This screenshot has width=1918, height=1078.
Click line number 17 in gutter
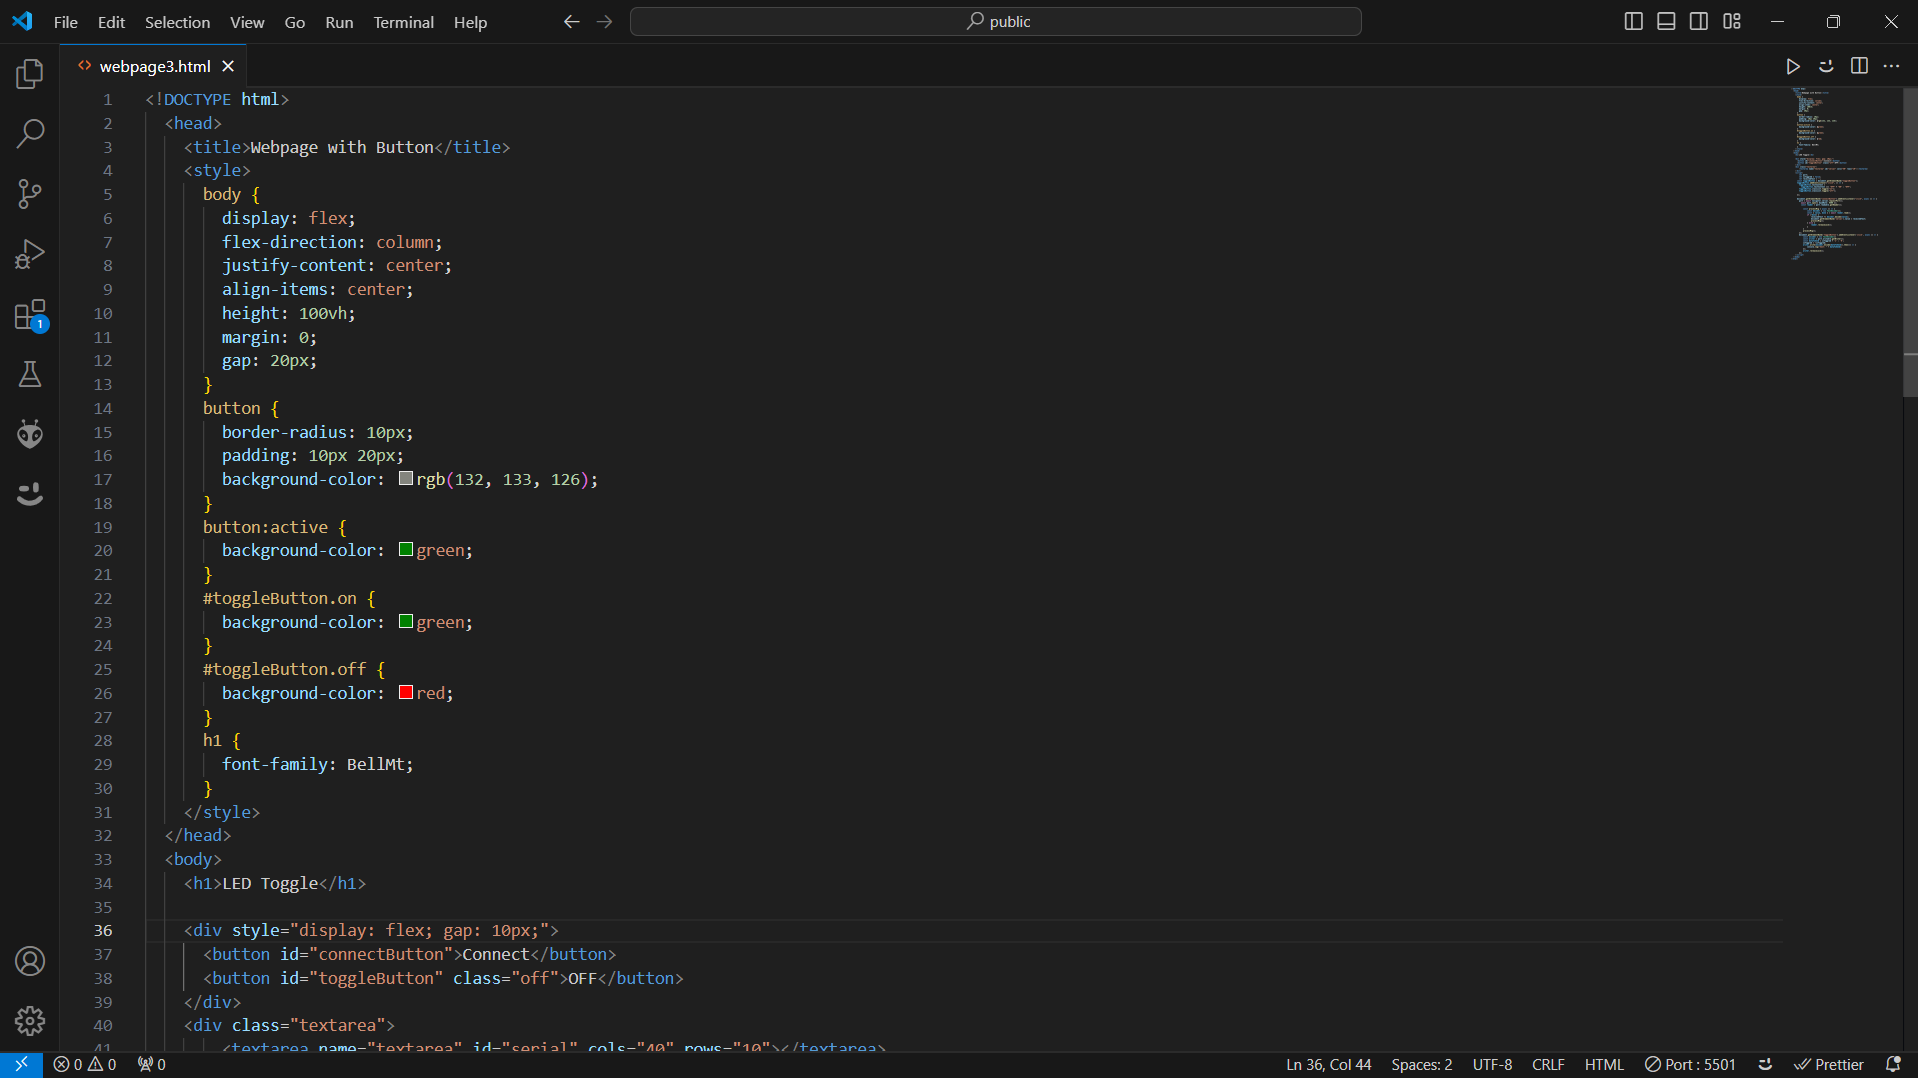pos(103,479)
